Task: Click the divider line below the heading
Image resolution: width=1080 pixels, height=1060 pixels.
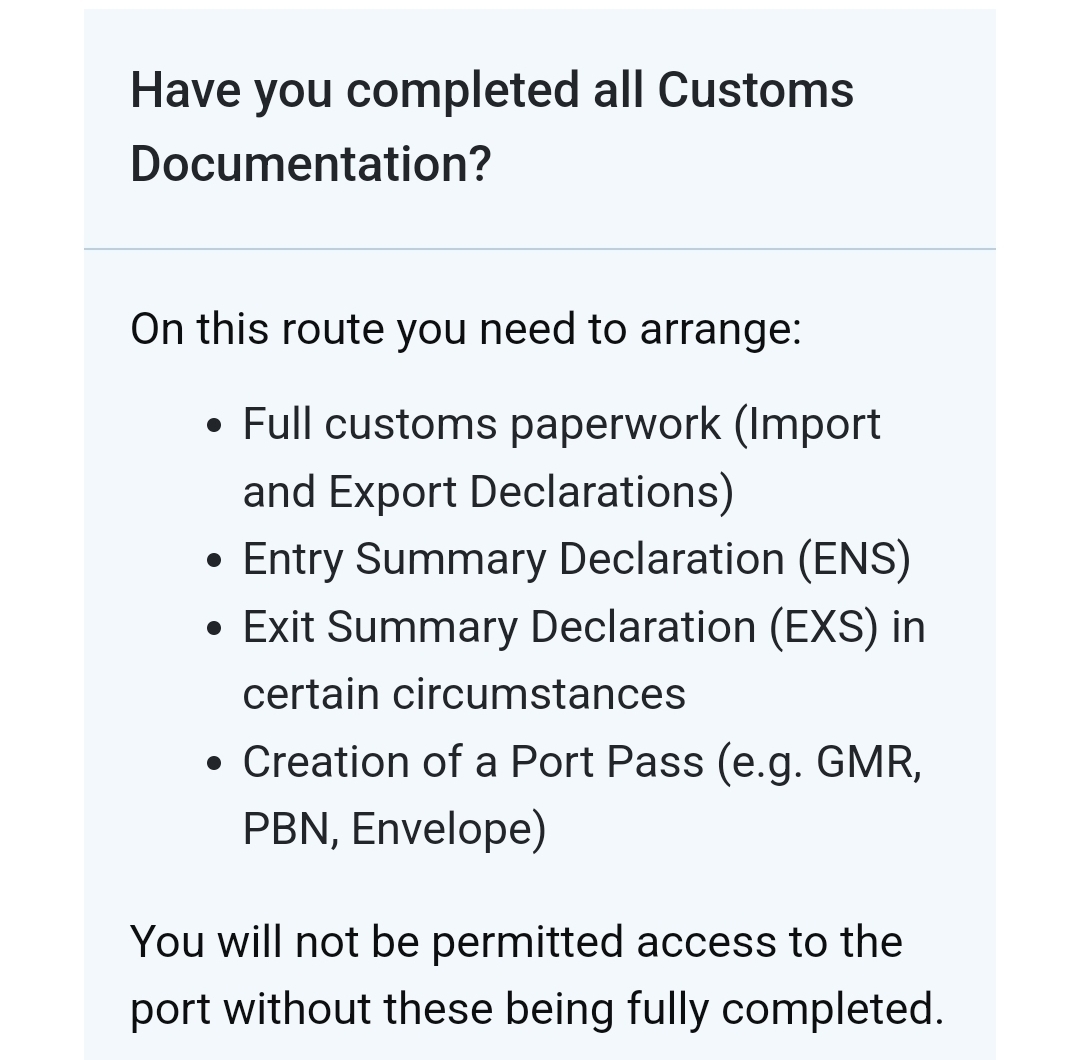Action: pos(540,249)
